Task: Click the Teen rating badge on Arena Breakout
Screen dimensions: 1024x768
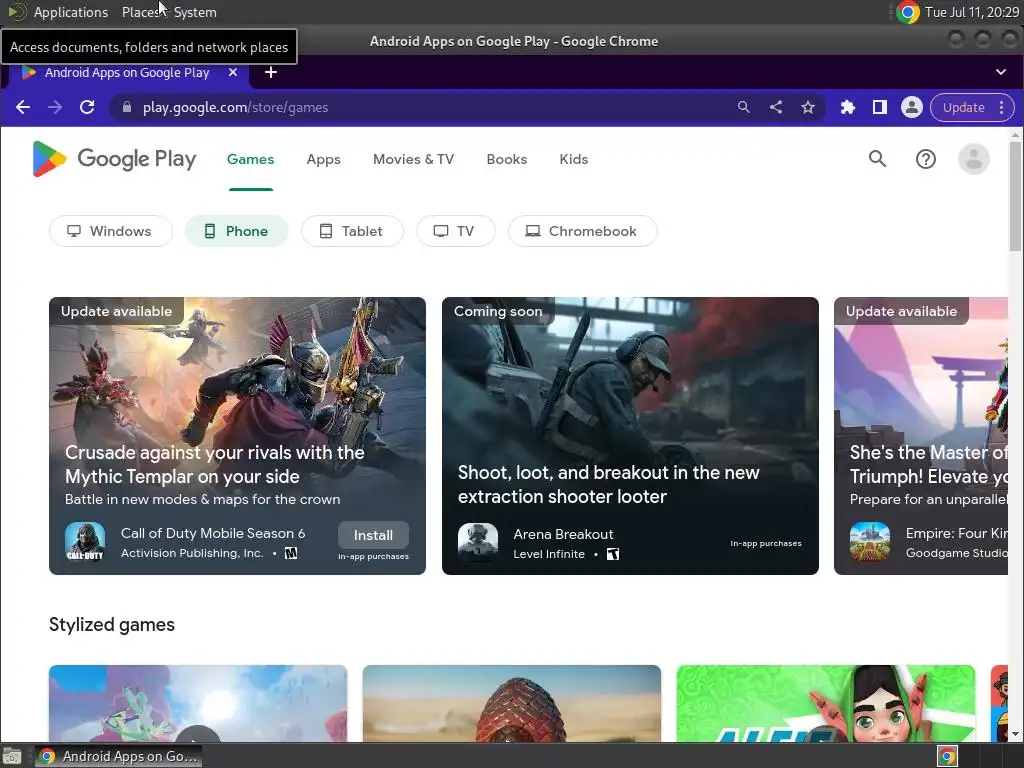Action: coord(613,554)
